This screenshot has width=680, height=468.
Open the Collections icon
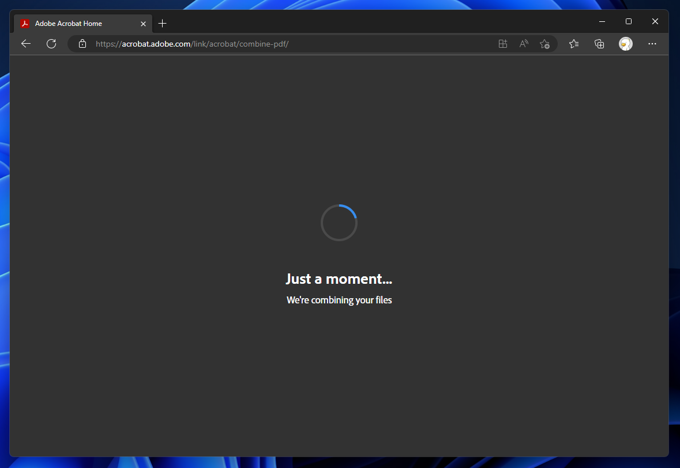599,44
